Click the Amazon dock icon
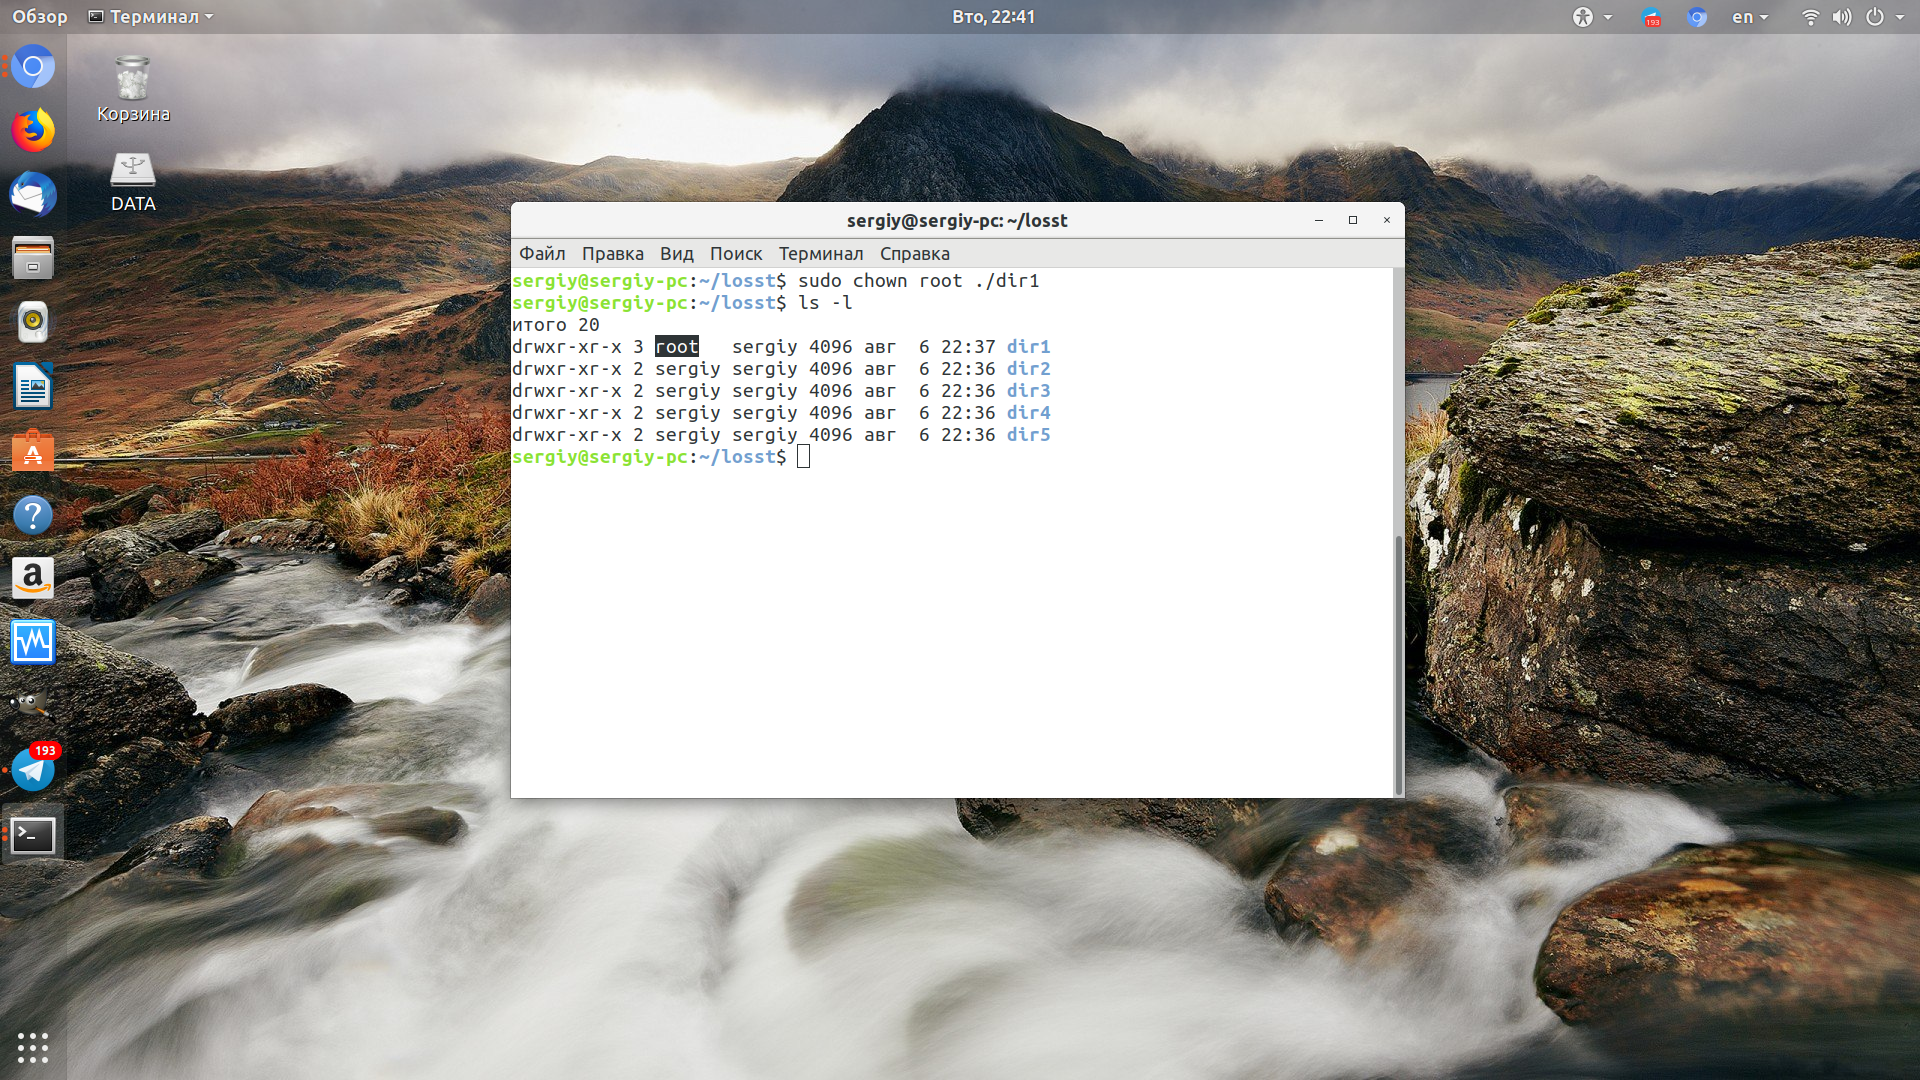 (x=33, y=578)
